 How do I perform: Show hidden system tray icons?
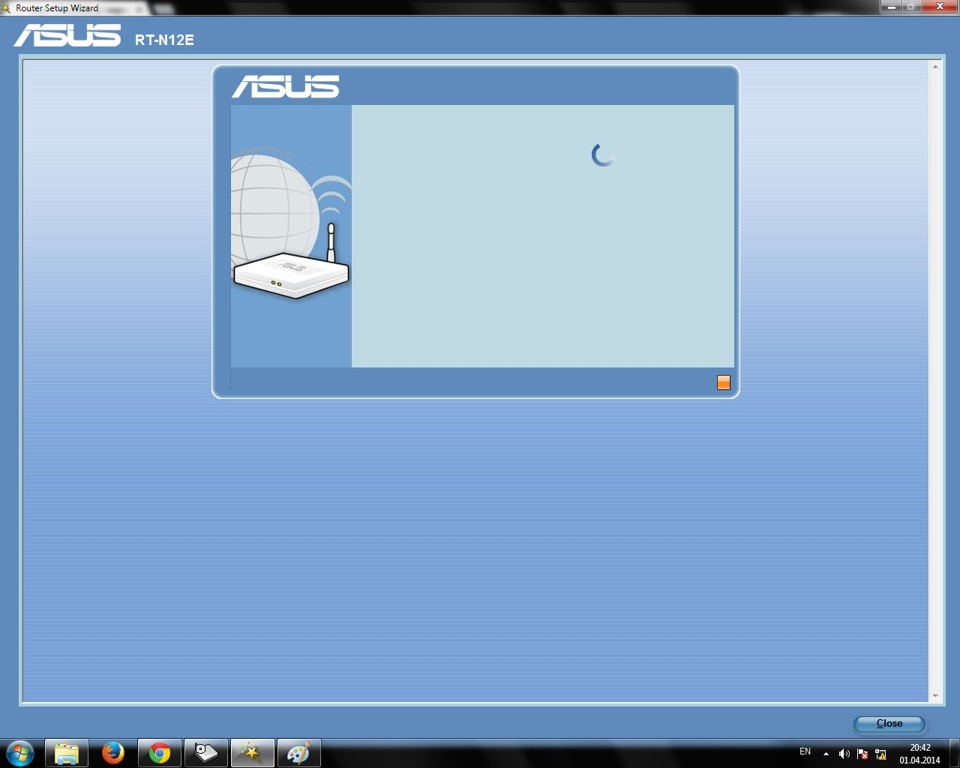pos(826,754)
